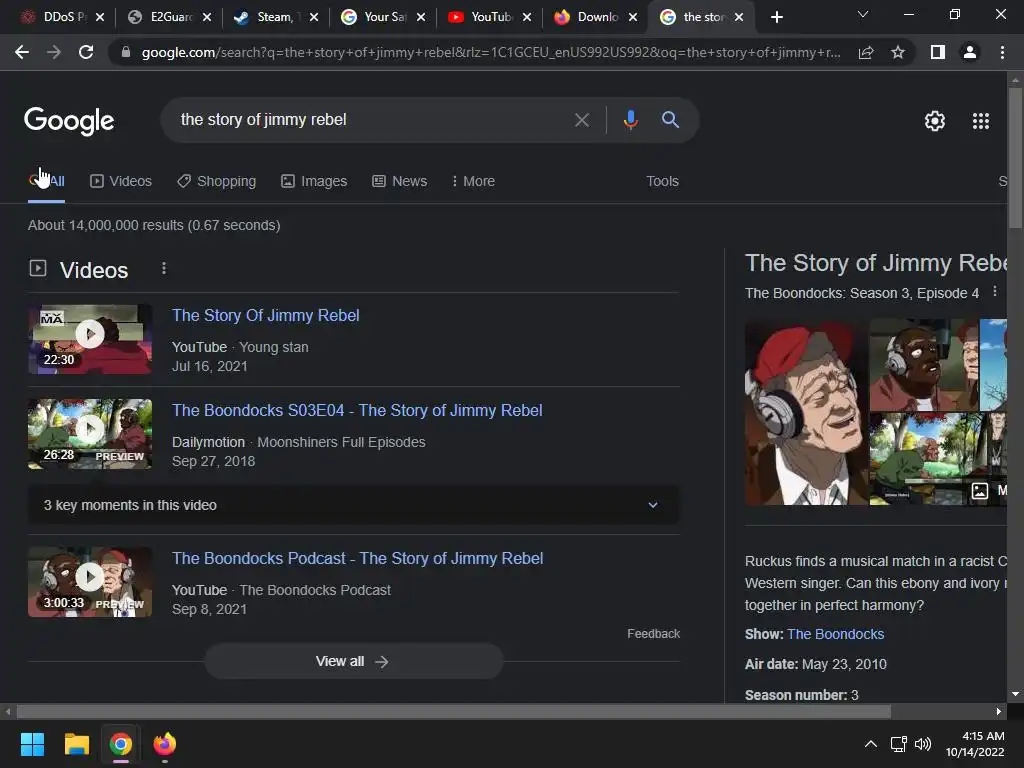1024x768 pixels.
Task: Click the vertical page scrollbar
Action: [1015, 158]
